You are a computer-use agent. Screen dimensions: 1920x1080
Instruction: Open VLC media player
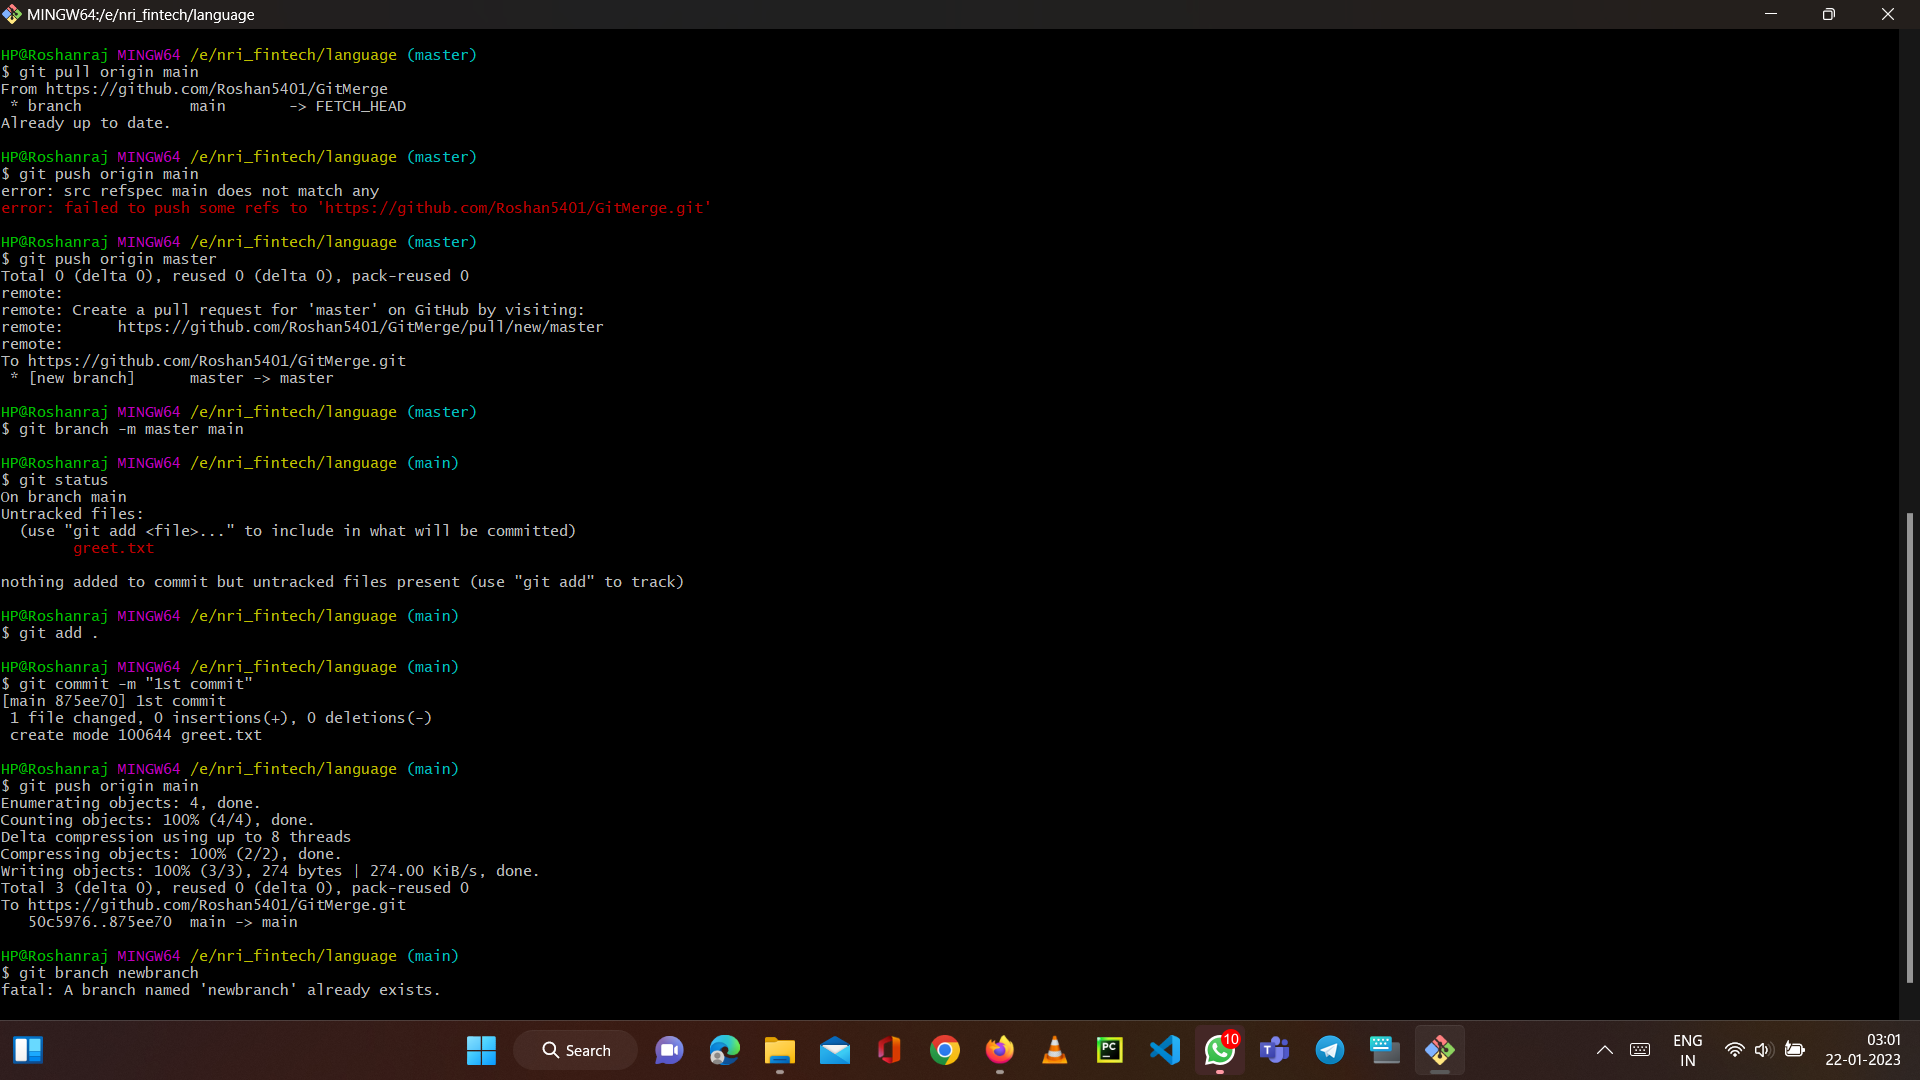pyautogui.click(x=1054, y=1050)
